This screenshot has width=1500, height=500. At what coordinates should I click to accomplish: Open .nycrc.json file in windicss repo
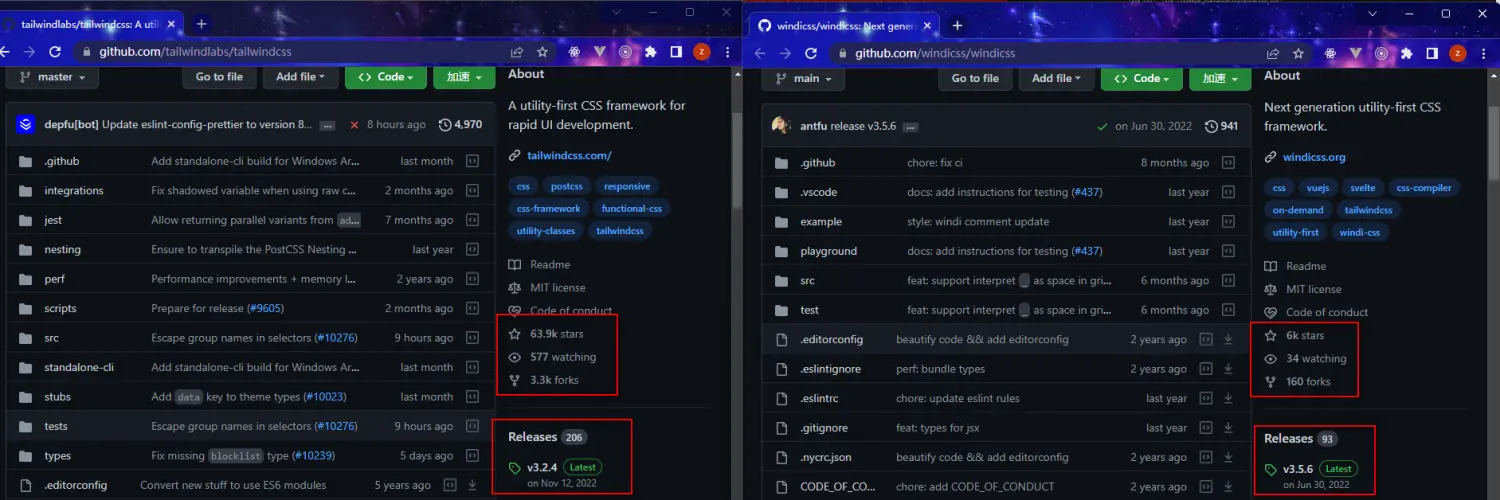[x=826, y=457]
